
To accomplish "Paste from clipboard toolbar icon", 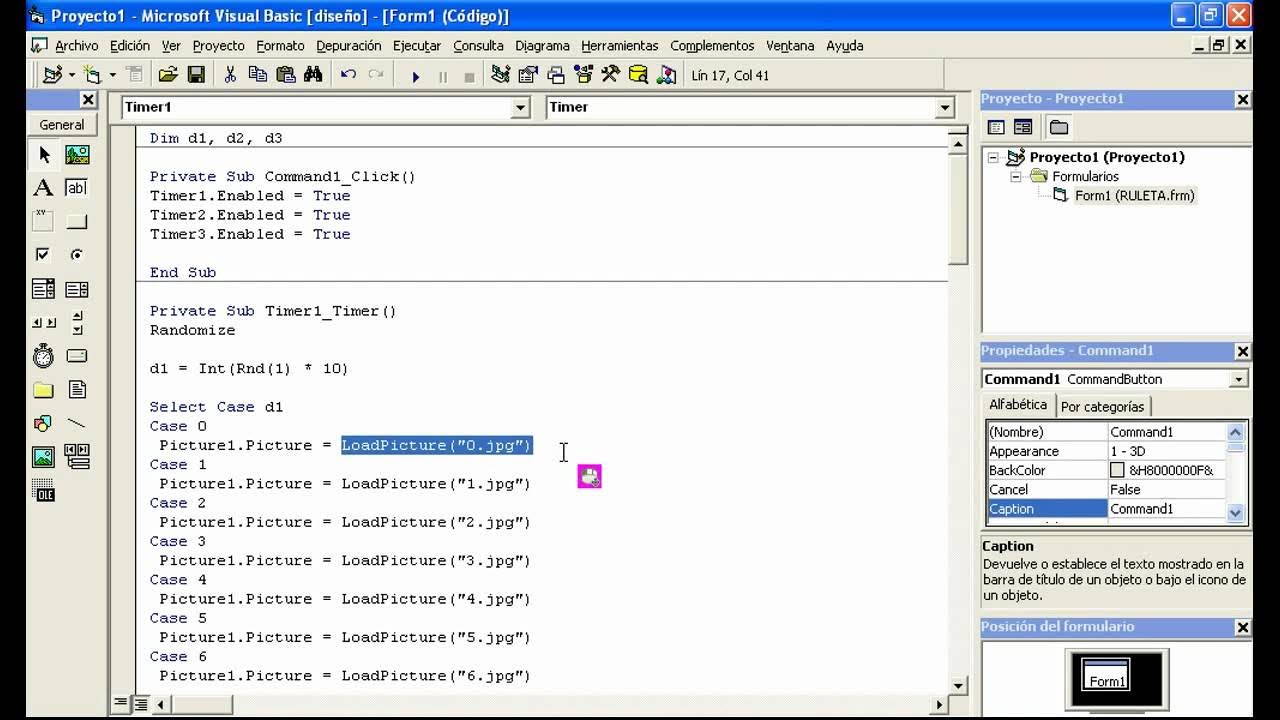I will 286,75.
